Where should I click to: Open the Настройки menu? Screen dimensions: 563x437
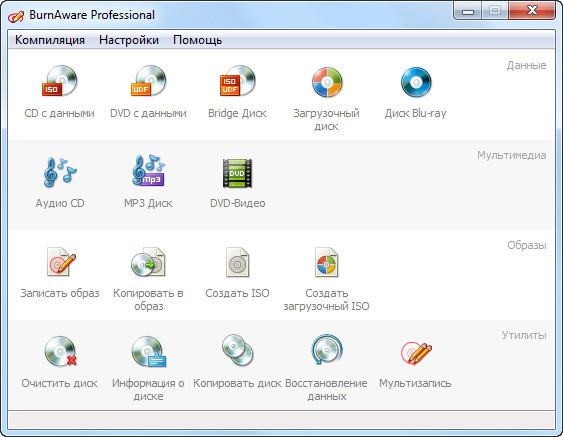click(x=129, y=40)
